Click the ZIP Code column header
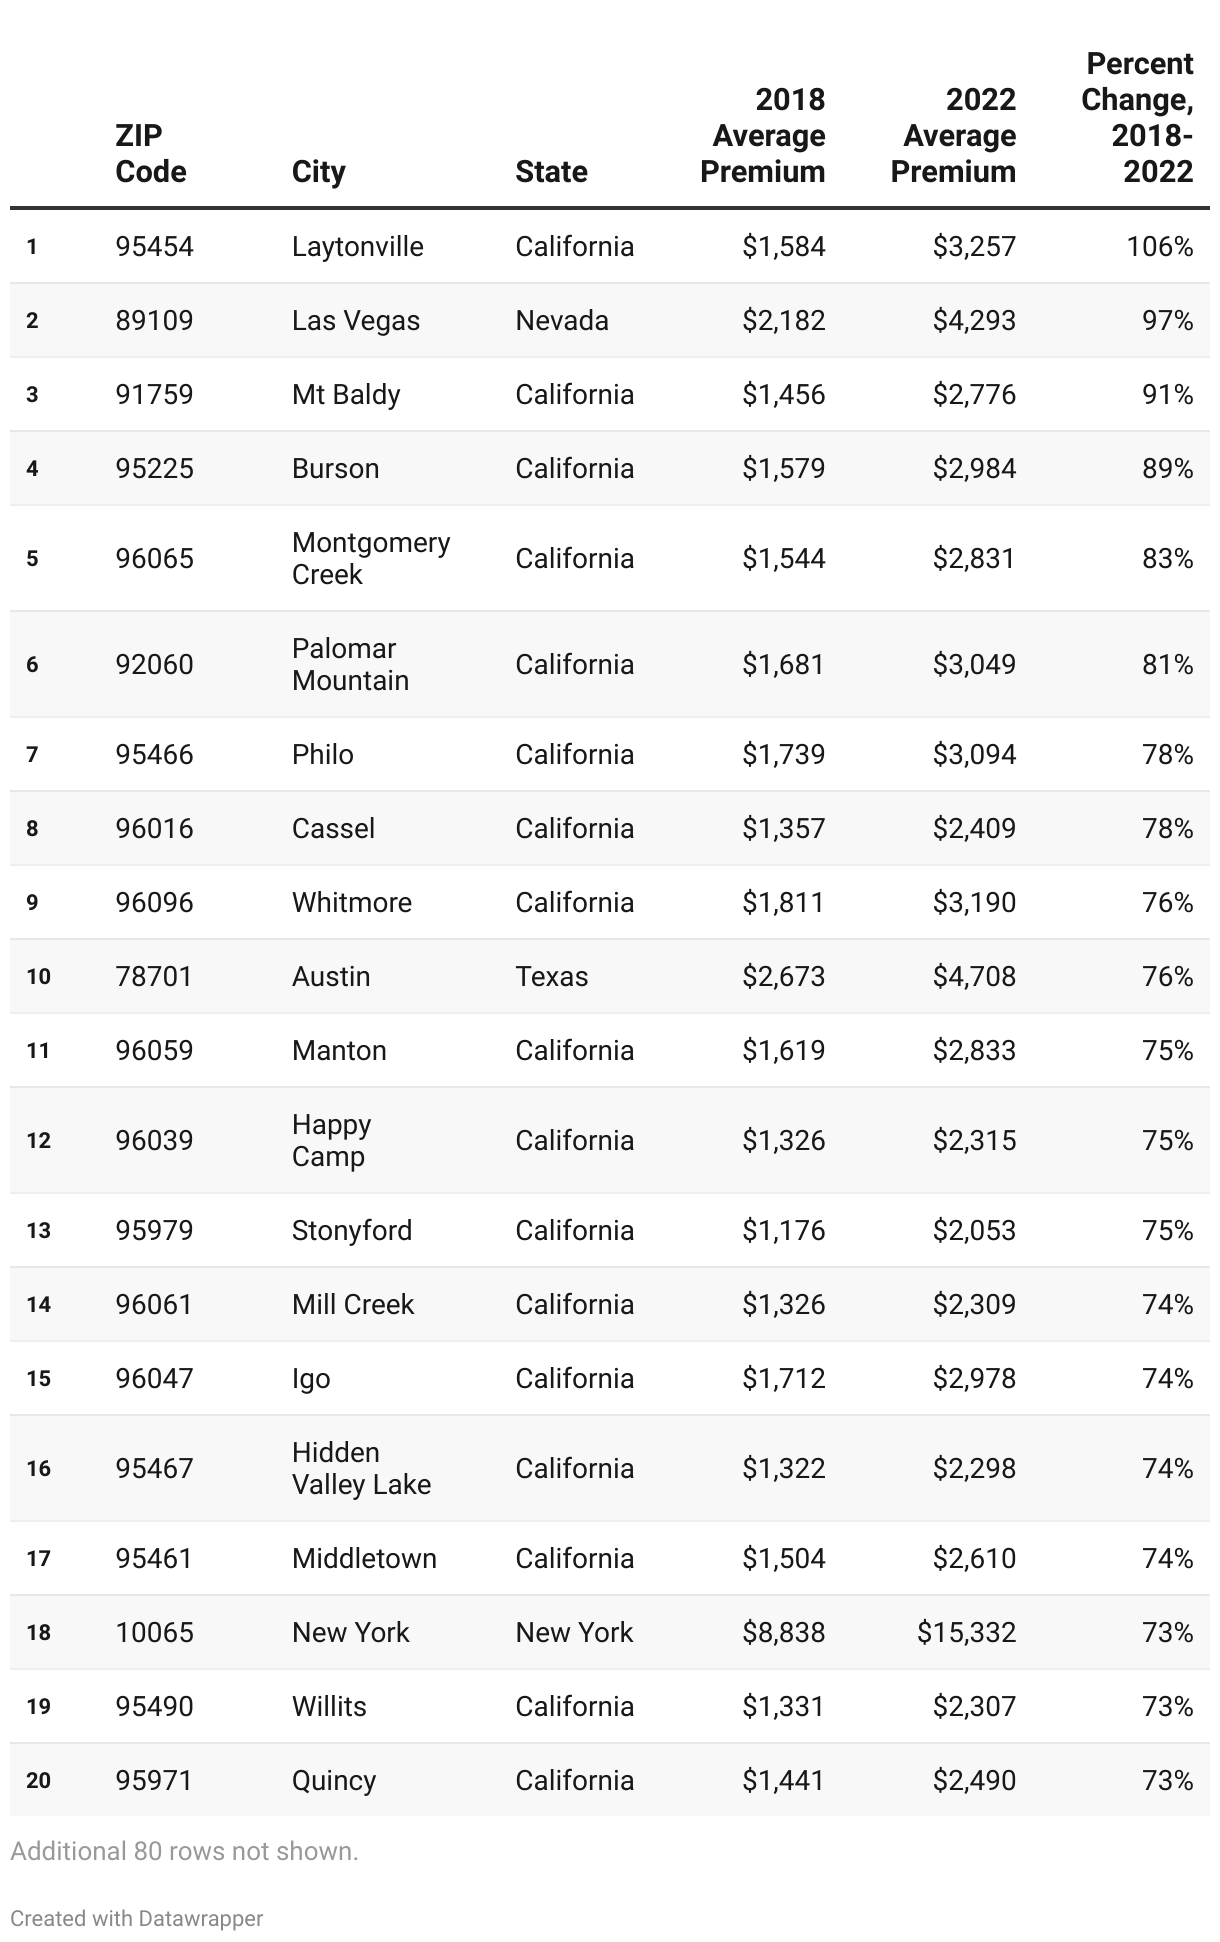1220x1942 pixels. pos(151,153)
